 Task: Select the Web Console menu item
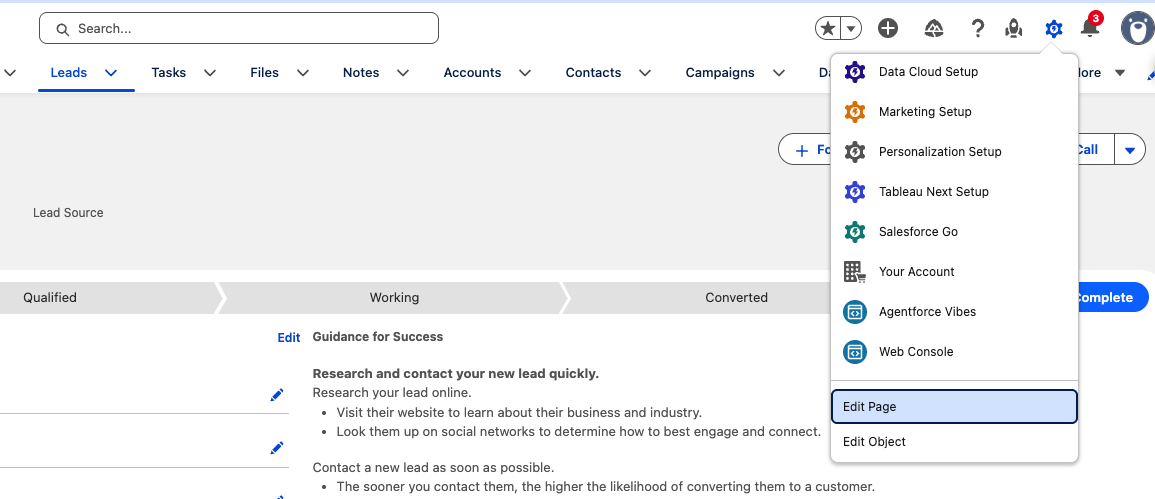click(x=954, y=352)
